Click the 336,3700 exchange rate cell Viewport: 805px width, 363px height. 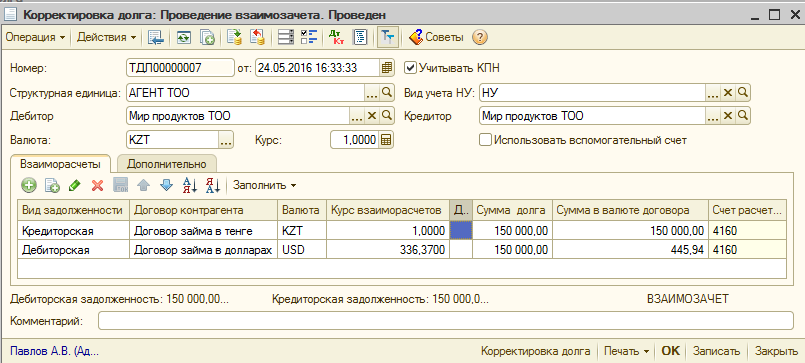point(388,250)
